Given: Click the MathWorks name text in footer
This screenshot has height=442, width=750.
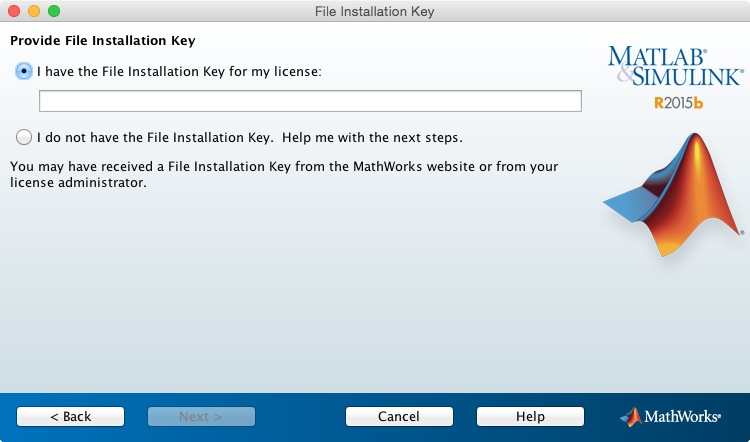Looking at the screenshot, I should pyautogui.click(x=682, y=416).
